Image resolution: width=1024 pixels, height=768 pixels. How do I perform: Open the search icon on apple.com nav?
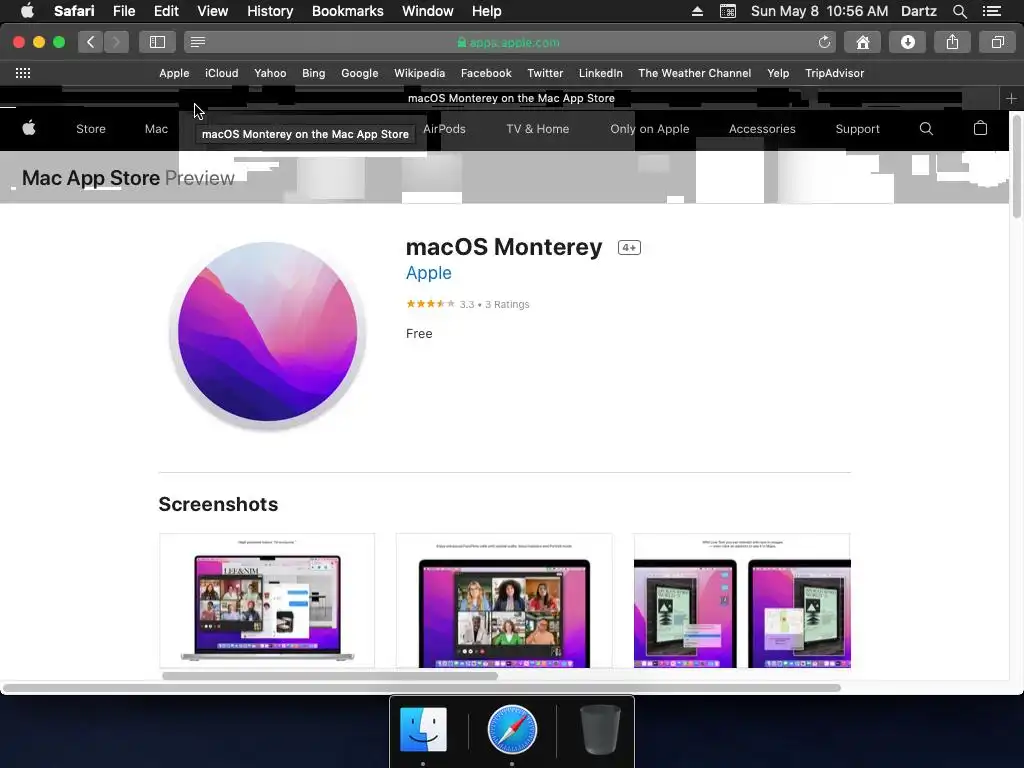926,129
